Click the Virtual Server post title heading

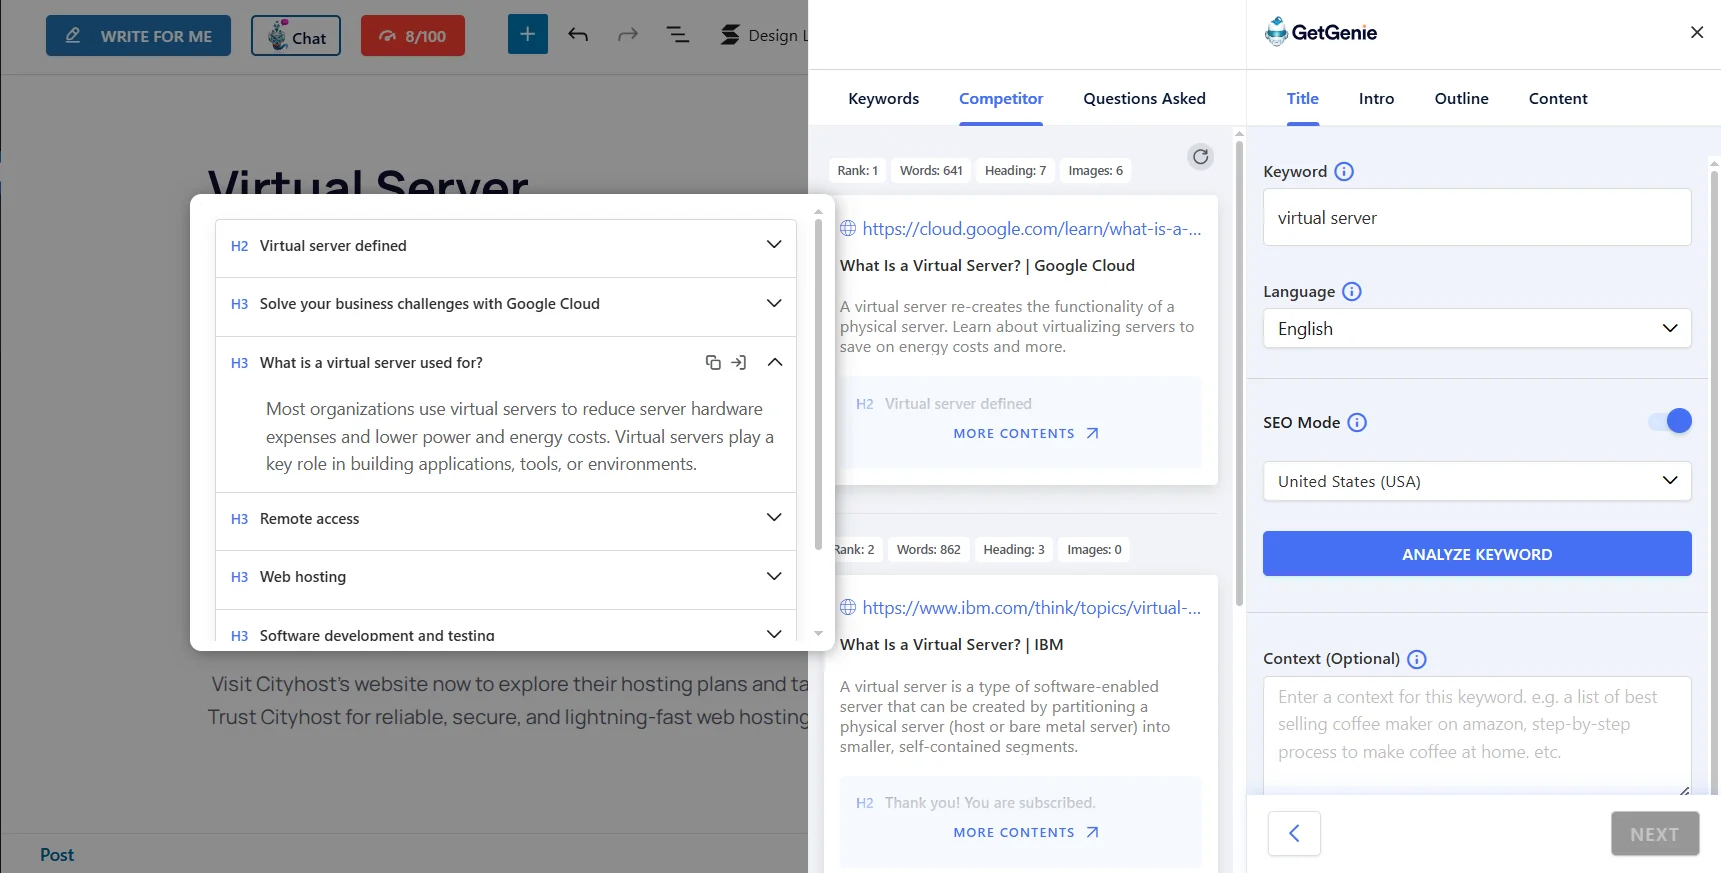[x=368, y=182]
